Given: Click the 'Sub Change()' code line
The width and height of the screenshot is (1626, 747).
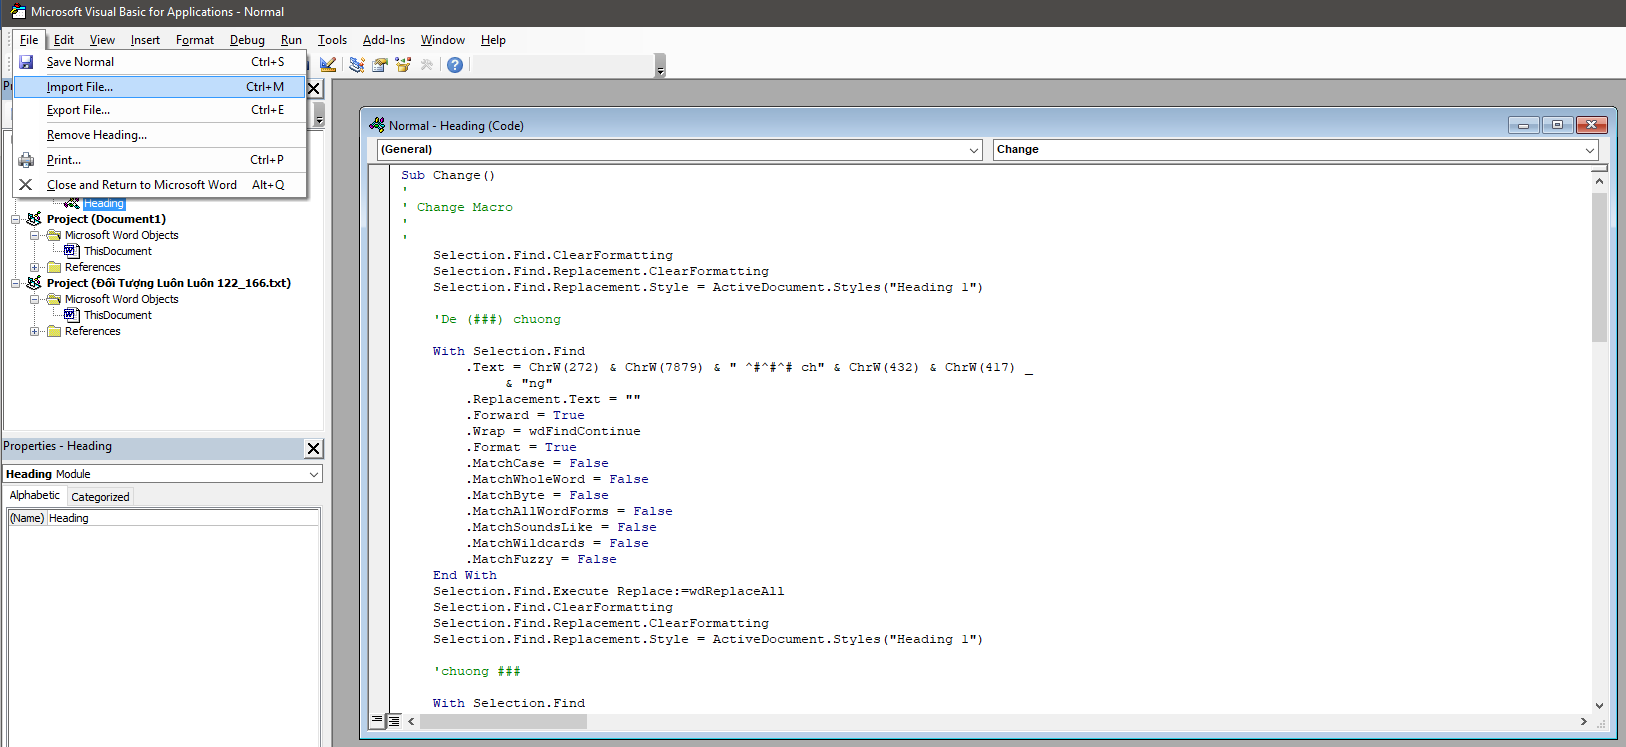Looking at the screenshot, I should point(448,175).
